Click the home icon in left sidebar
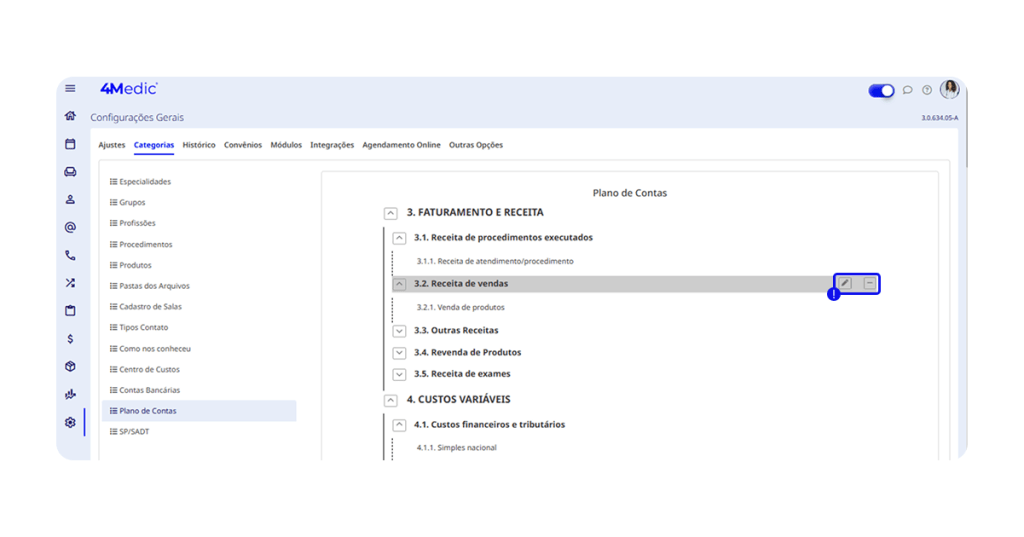The image size is (1024, 537). [x=70, y=116]
